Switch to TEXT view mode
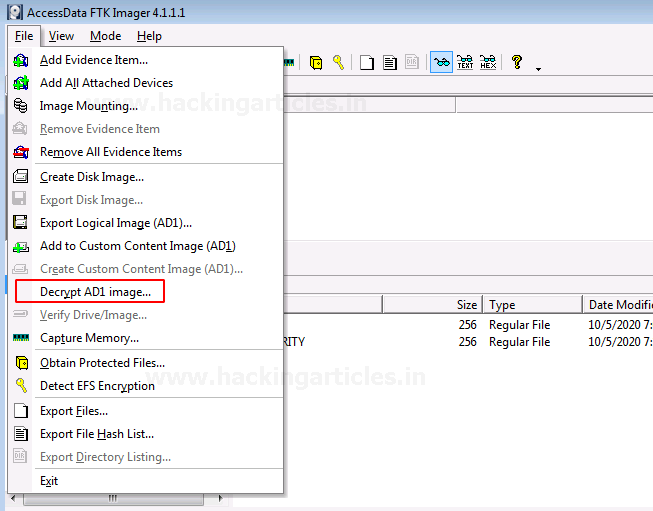Viewport: 653px width, 511px height. click(465, 62)
